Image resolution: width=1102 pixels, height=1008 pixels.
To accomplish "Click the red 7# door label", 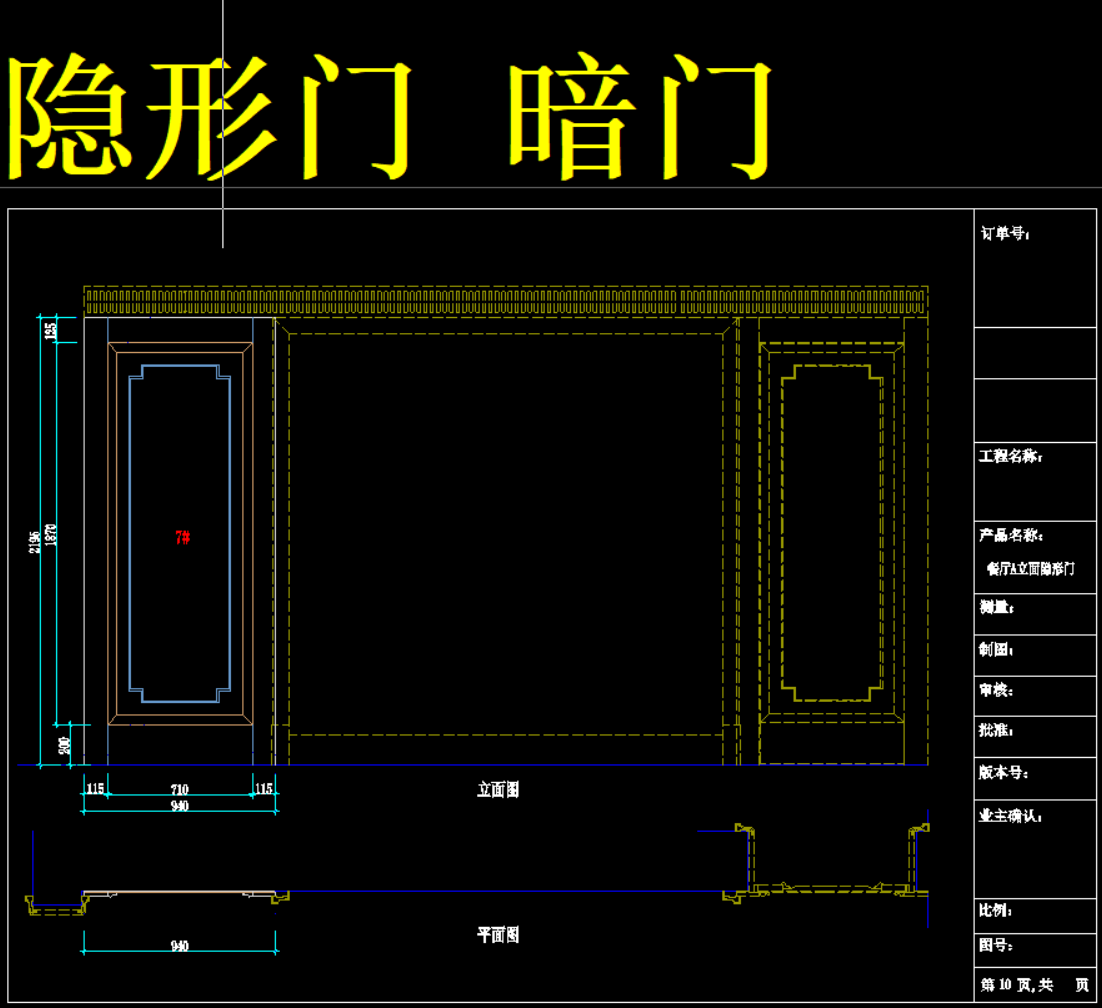I will click(x=183, y=538).
